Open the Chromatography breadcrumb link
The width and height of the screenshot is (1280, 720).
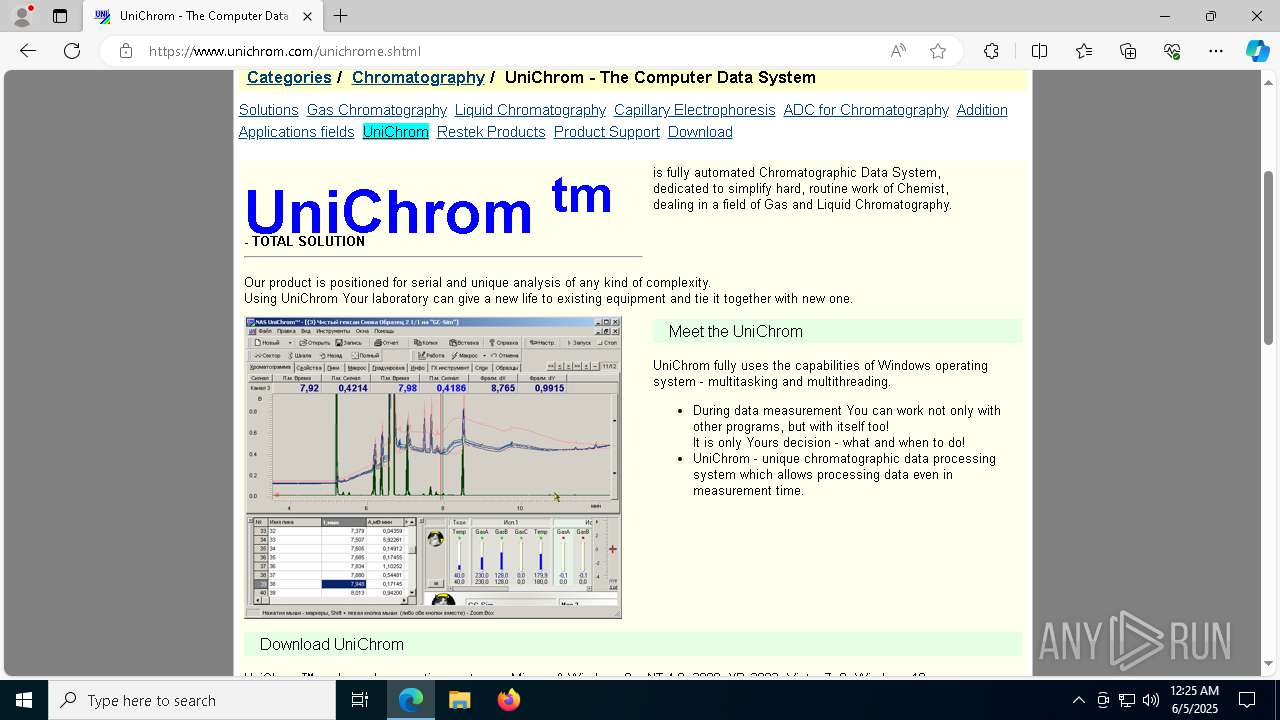tap(418, 77)
